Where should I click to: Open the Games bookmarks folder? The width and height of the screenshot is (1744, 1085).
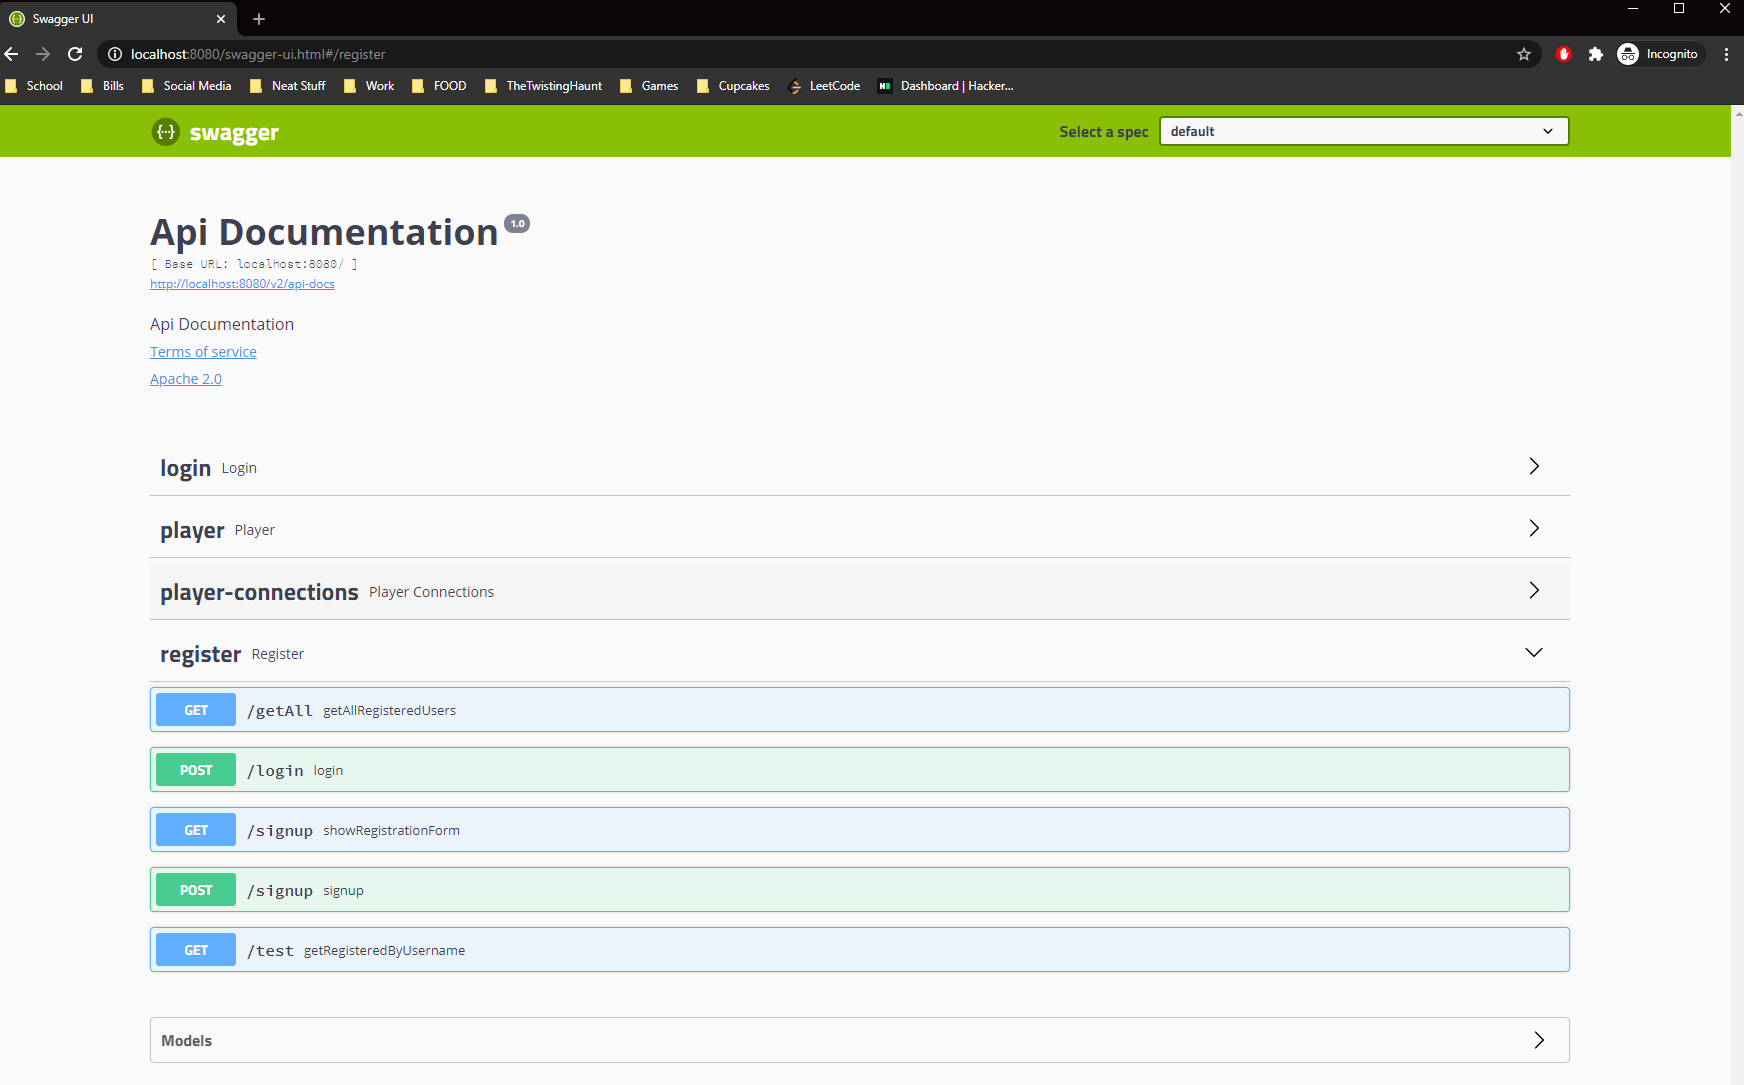point(649,86)
